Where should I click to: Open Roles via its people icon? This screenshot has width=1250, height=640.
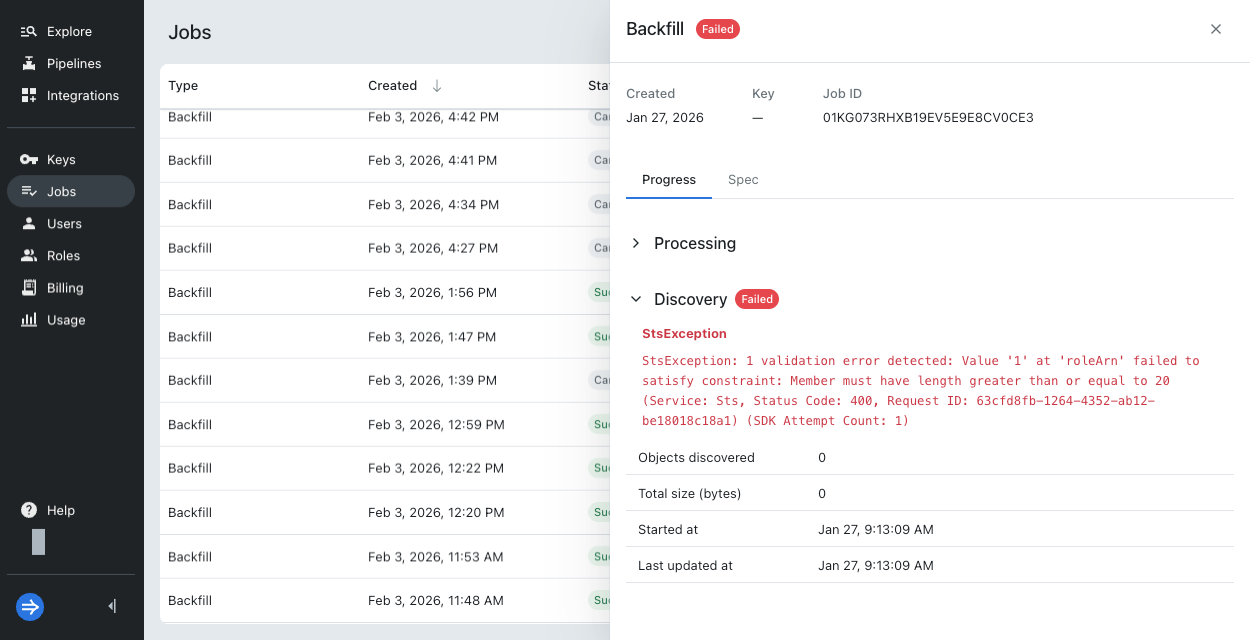(28, 256)
